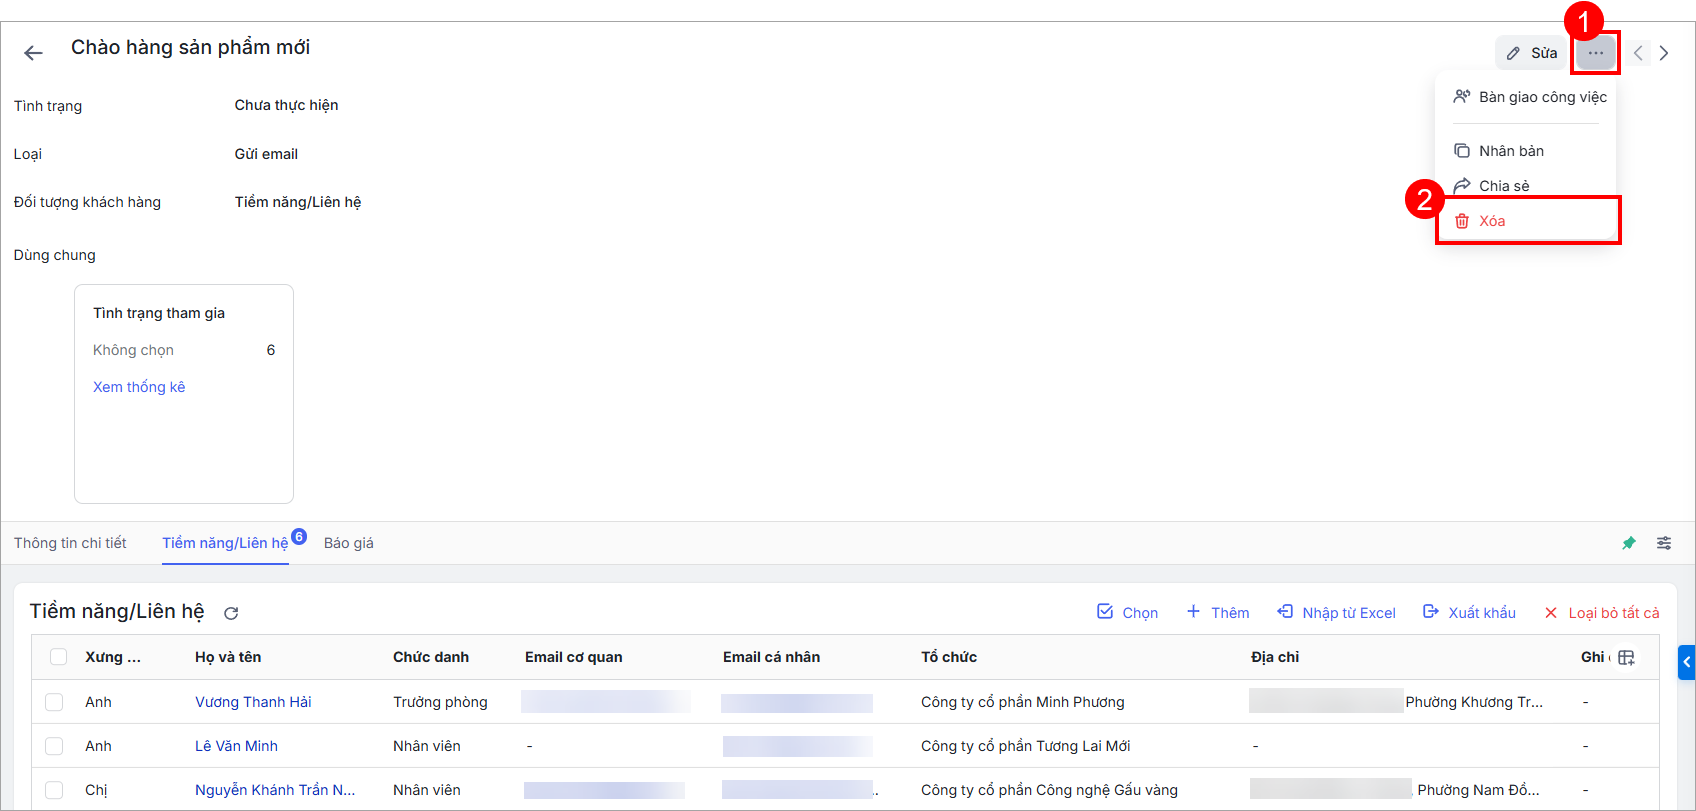This screenshot has width=1696, height=811.
Task: Click the Email cơ quan column header
Action: [574, 657]
